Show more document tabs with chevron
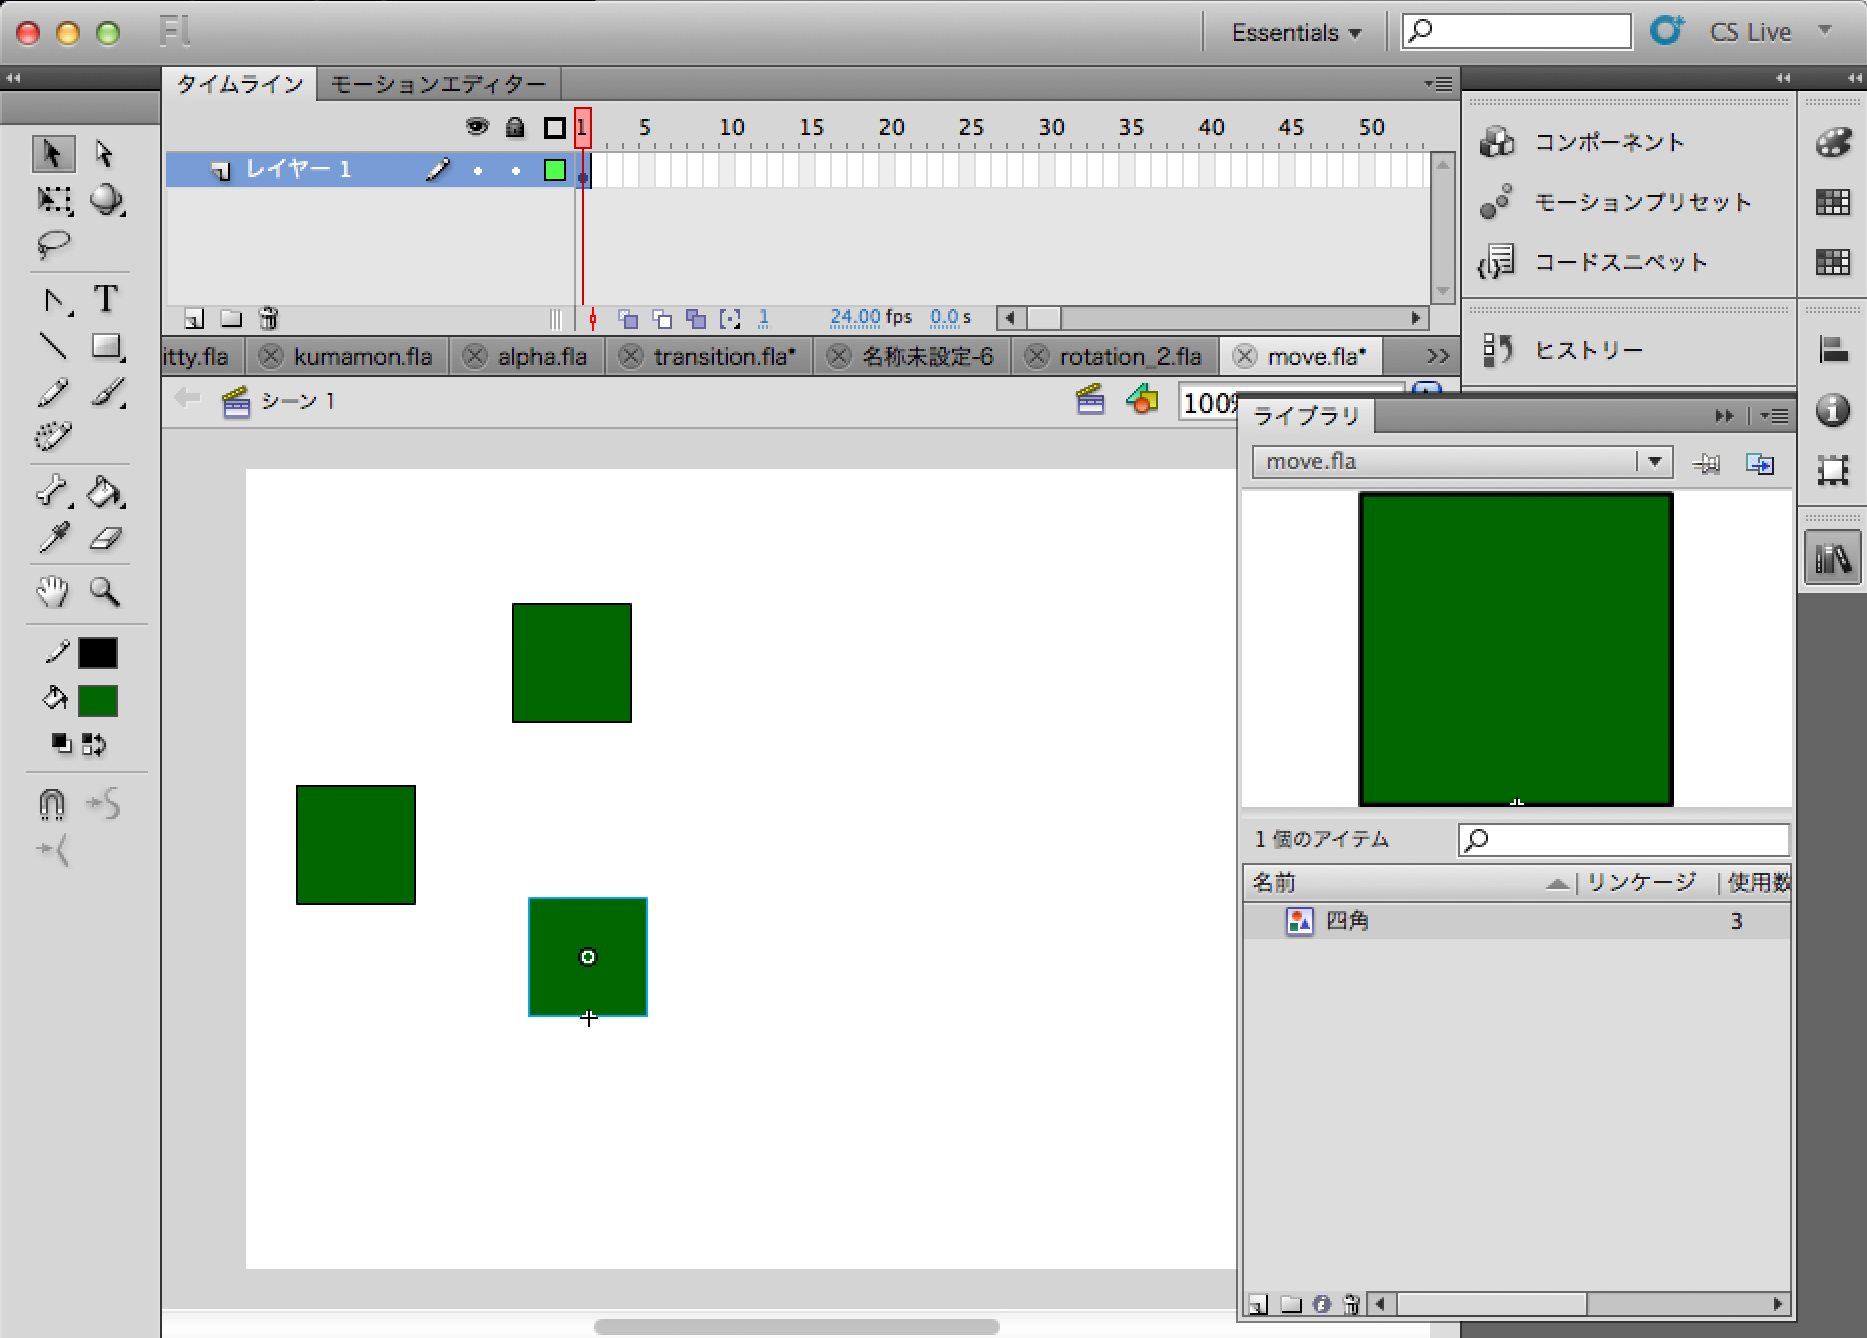Screen dimensions: 1867x1338 click(1437, 357)
